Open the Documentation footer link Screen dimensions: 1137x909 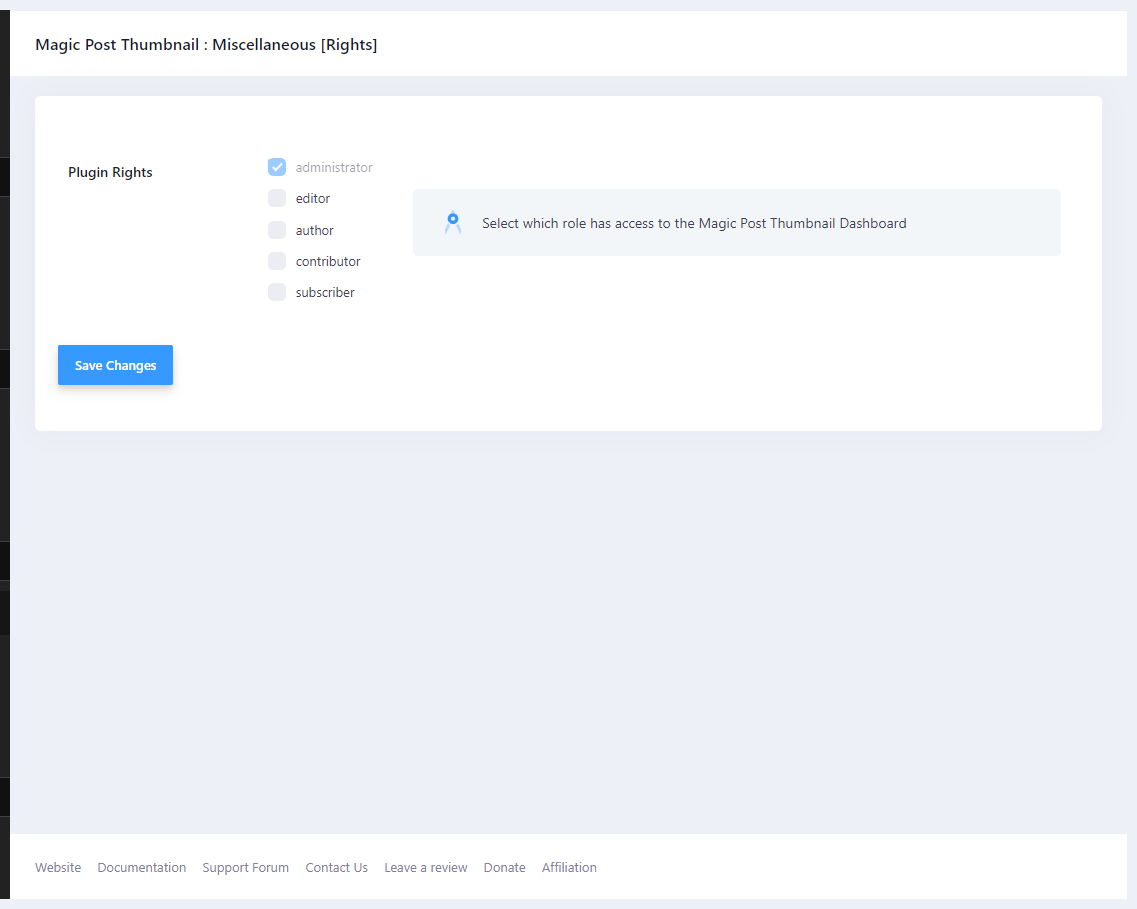tap(141, 868)
